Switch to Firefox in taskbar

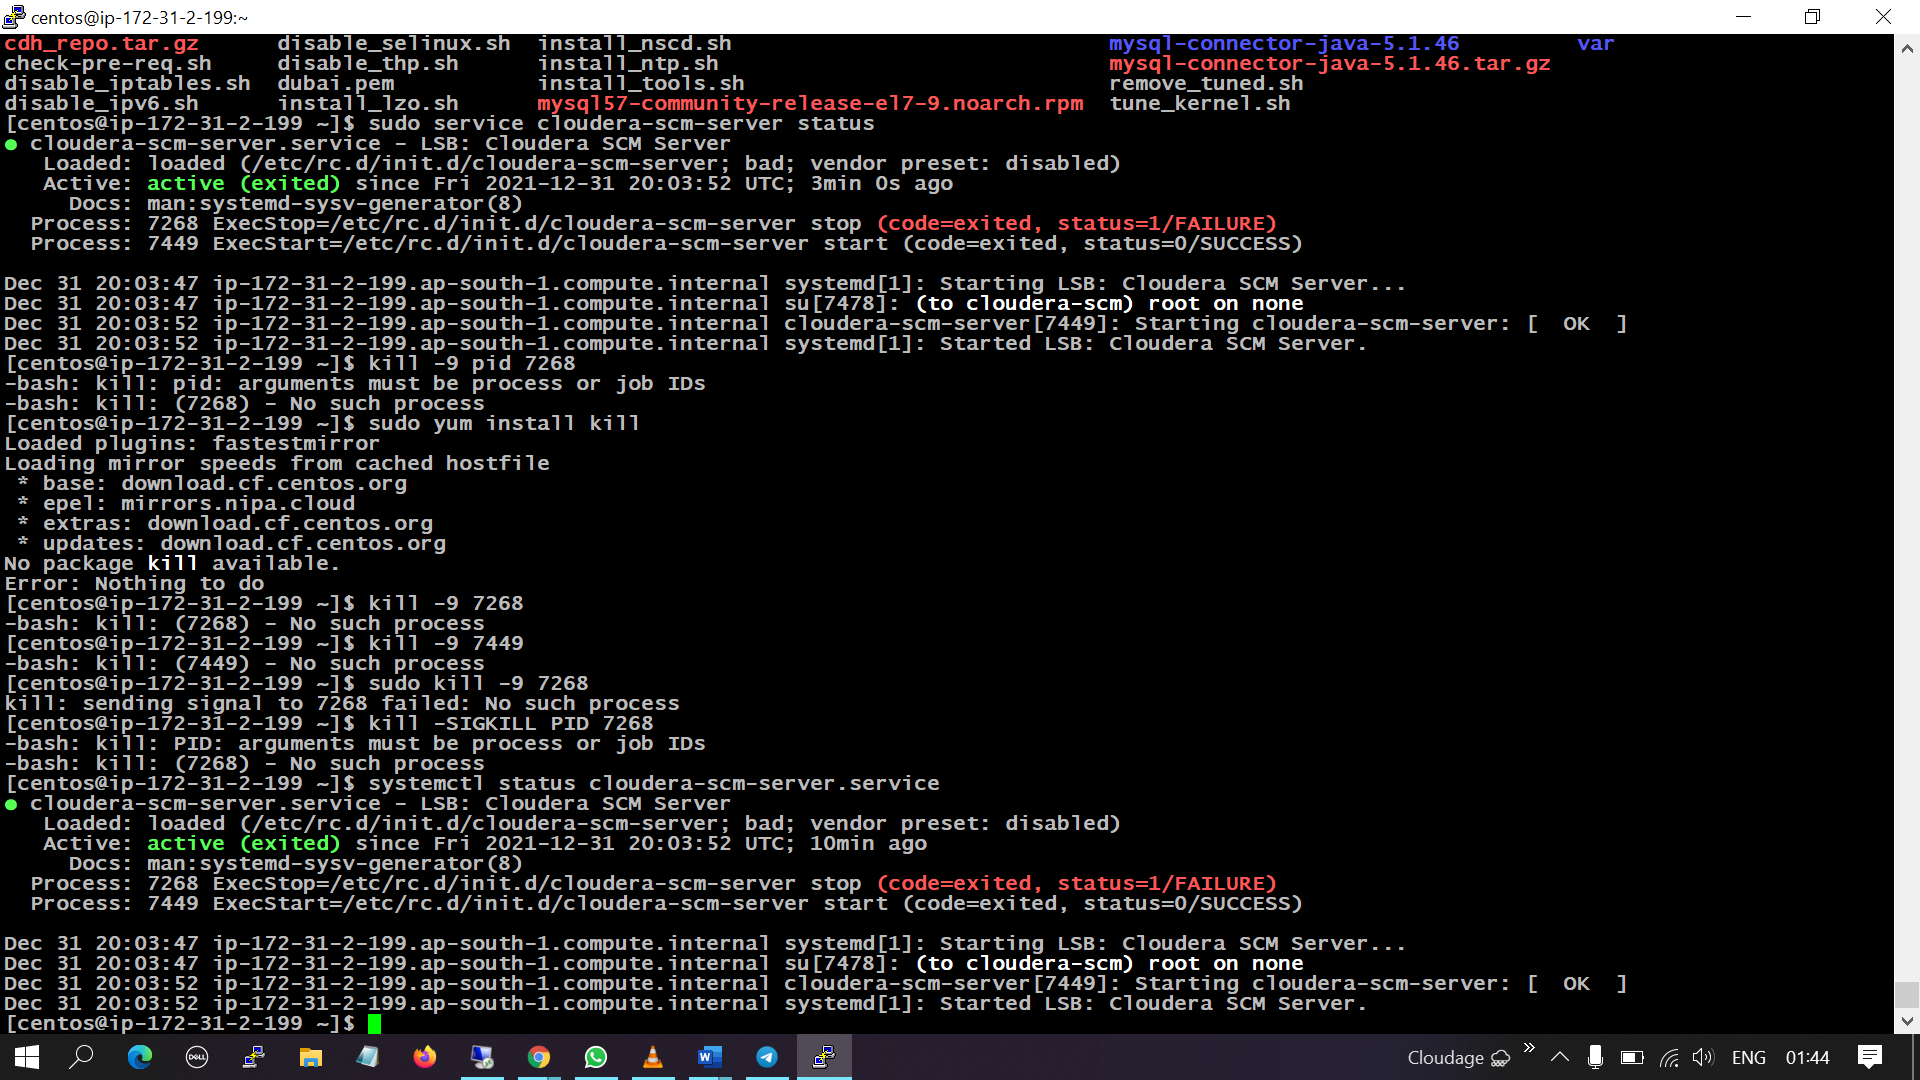[x=425, y=1057]
